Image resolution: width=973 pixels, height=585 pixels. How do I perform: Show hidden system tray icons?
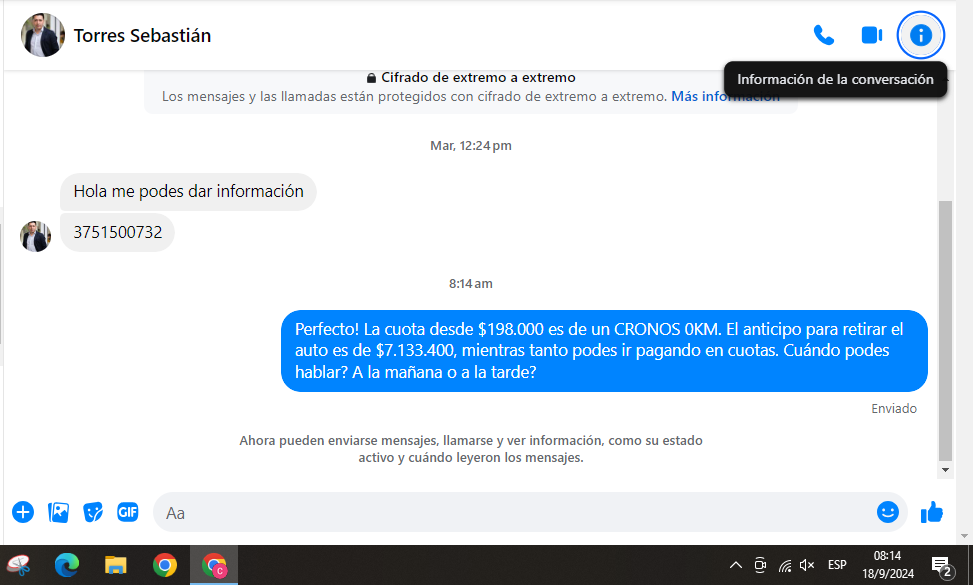736,565
